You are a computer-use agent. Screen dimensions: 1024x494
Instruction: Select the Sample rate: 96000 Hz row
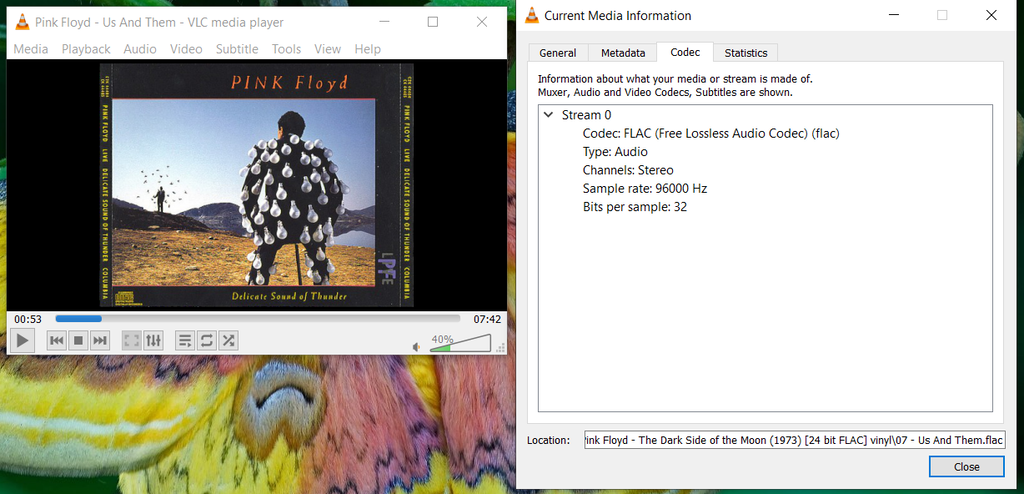[645, 188]
